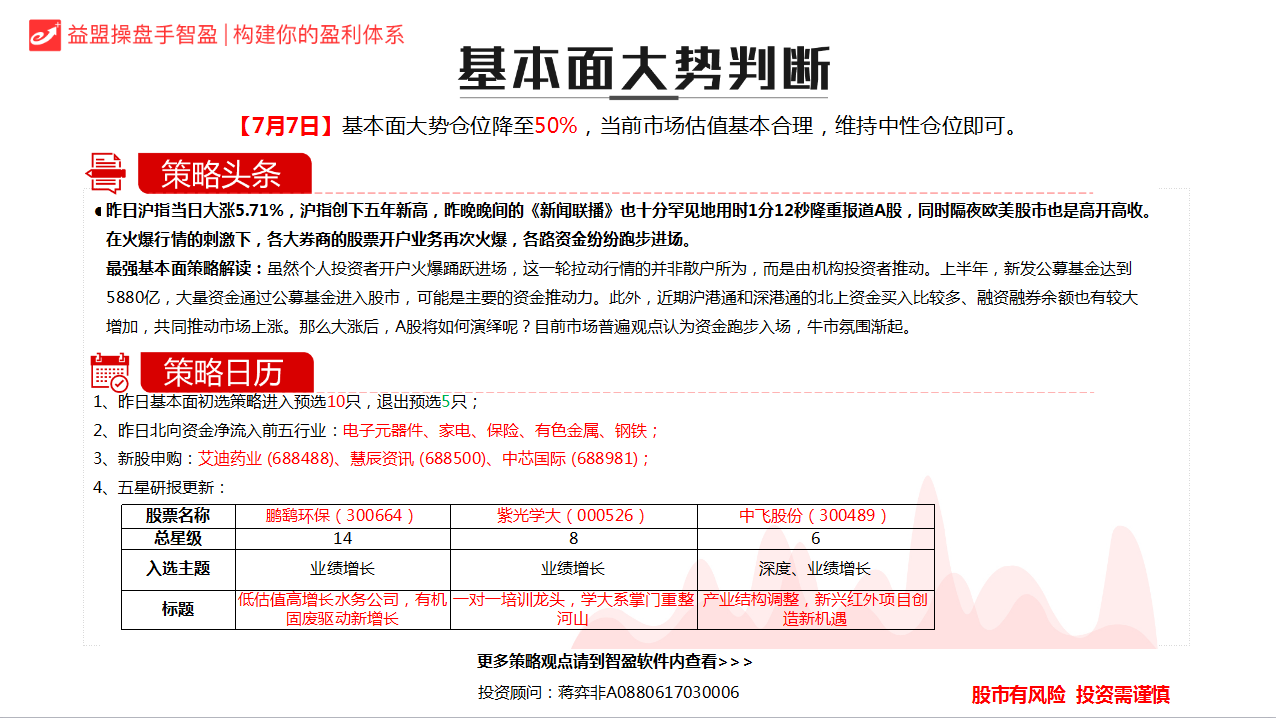Open the 鹏鹞环保（300664）stock link
The height and width of the screenshot is (718, 1276).
click(337, 515)
